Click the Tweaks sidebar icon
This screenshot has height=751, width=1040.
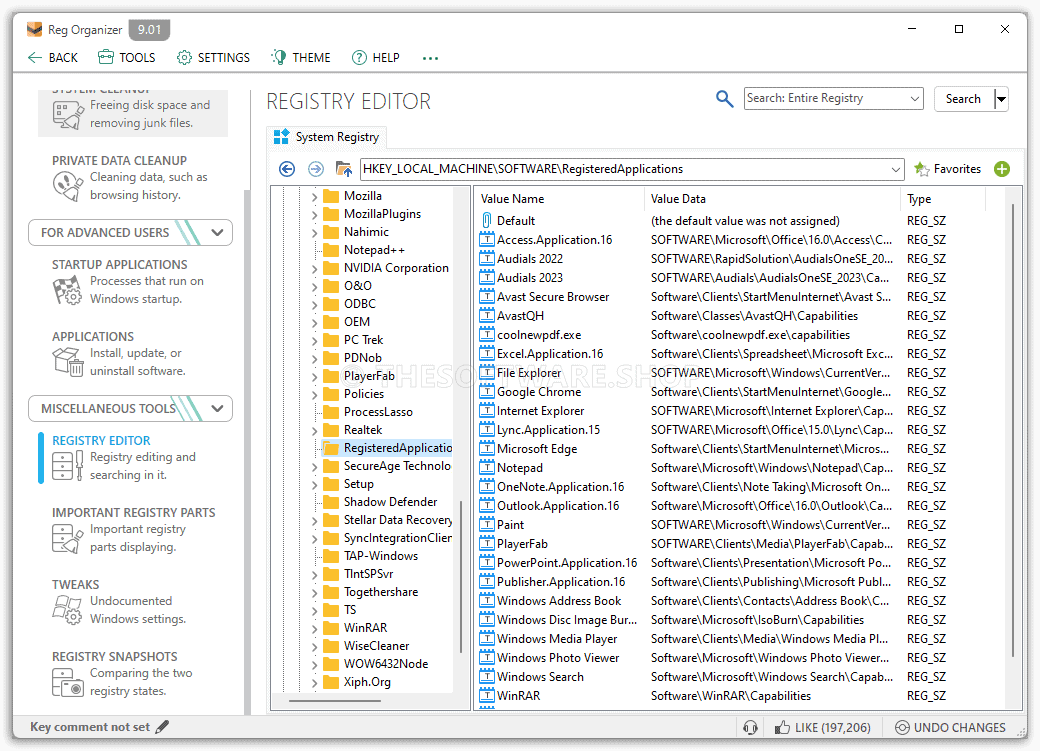coord(68,610)
